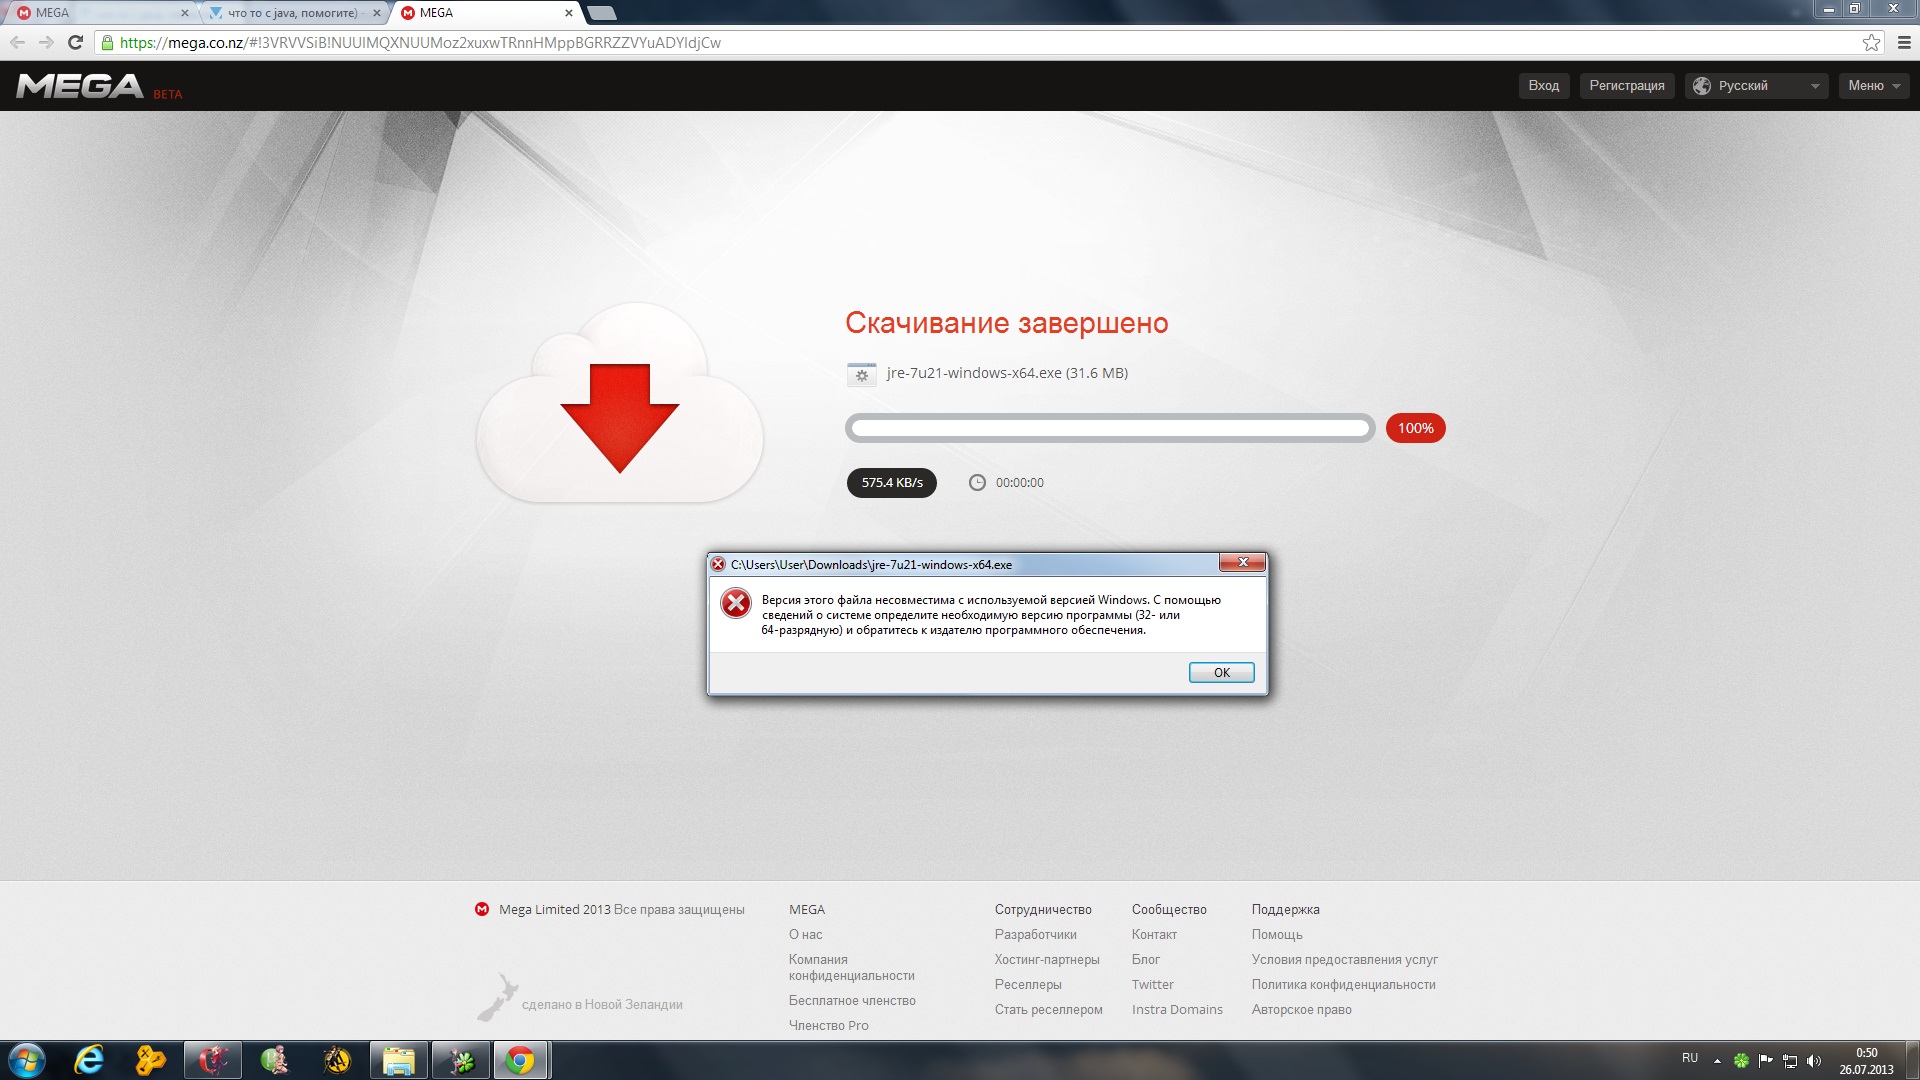
Task: Click the network tray icon
Action: click(x=1790, y=1060)
